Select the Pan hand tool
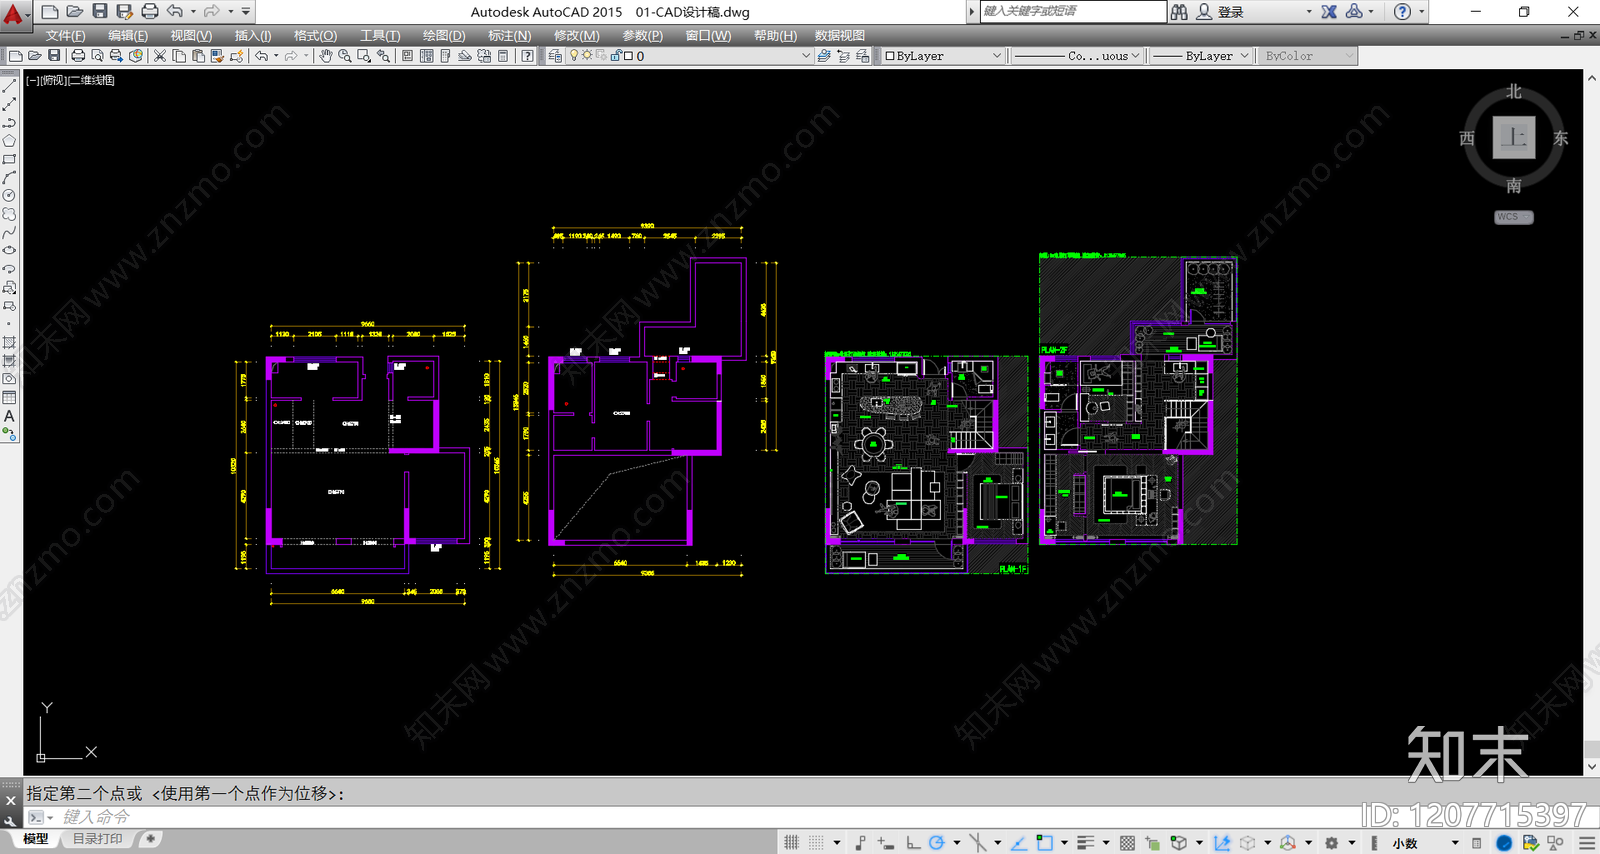This screenshot has height=854, width=1600. coord(325,56)
